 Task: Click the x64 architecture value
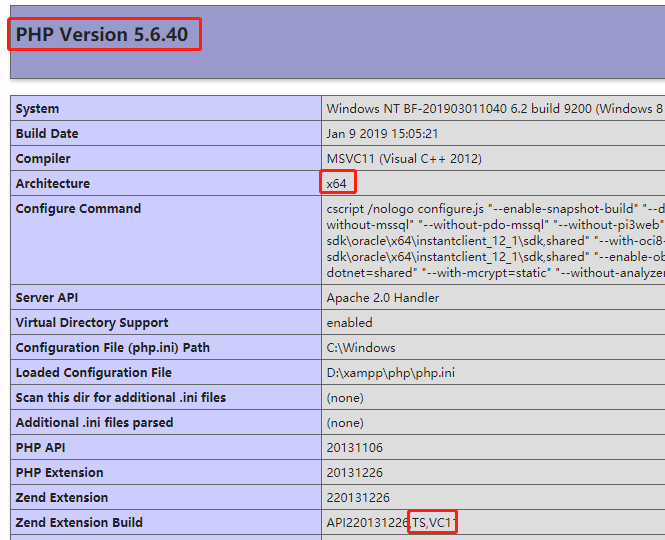pyautogui.click(x=336, y=184)
